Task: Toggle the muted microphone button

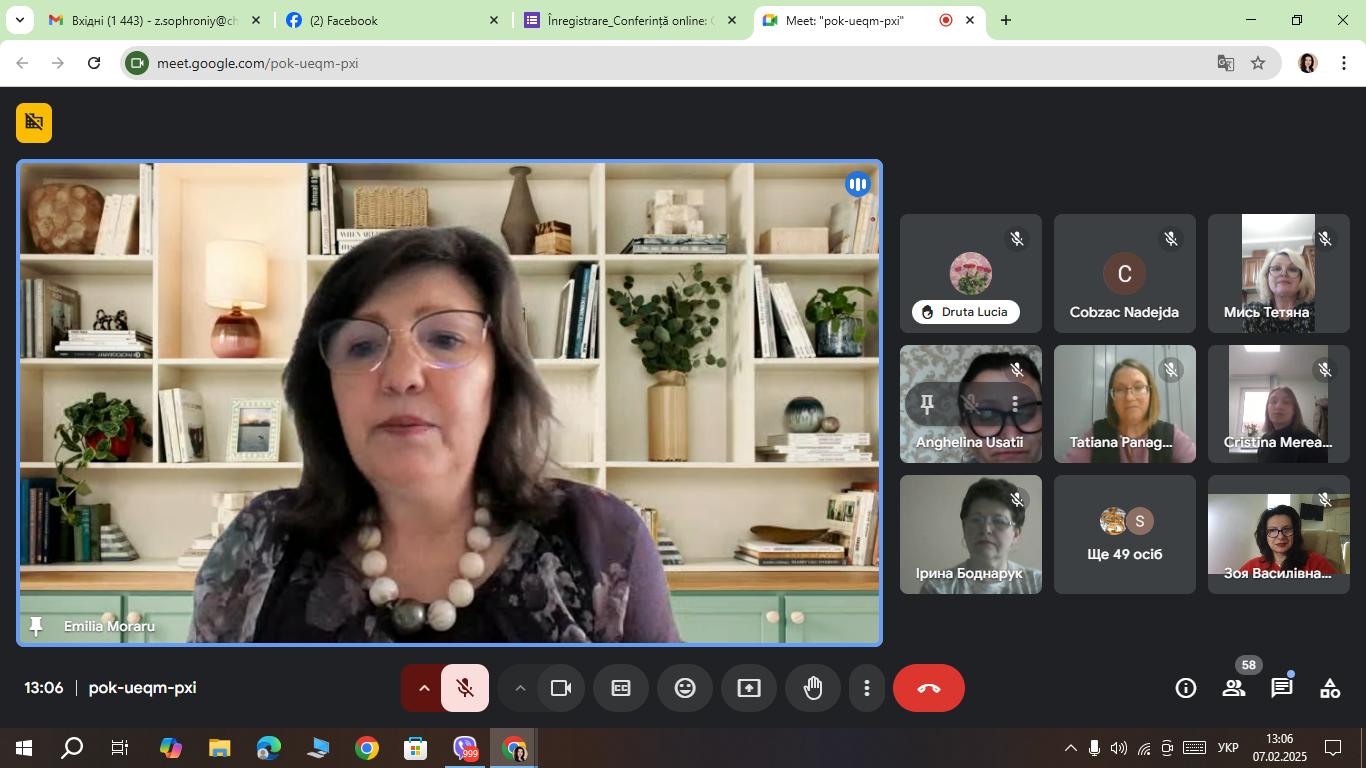Action: pos(465,688)
